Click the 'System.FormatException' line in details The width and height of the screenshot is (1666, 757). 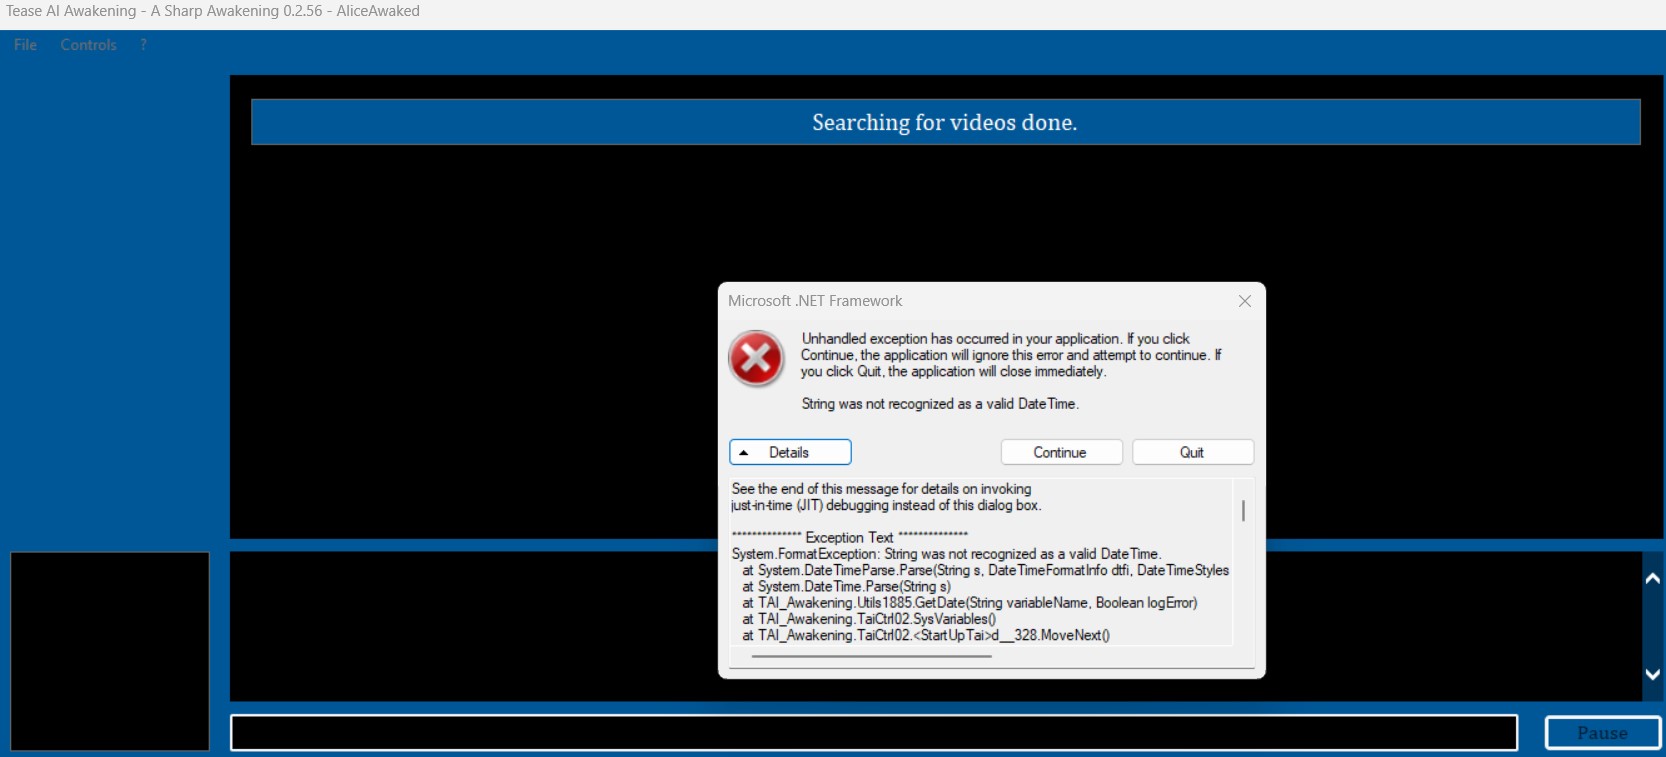[x=946, y=554]
